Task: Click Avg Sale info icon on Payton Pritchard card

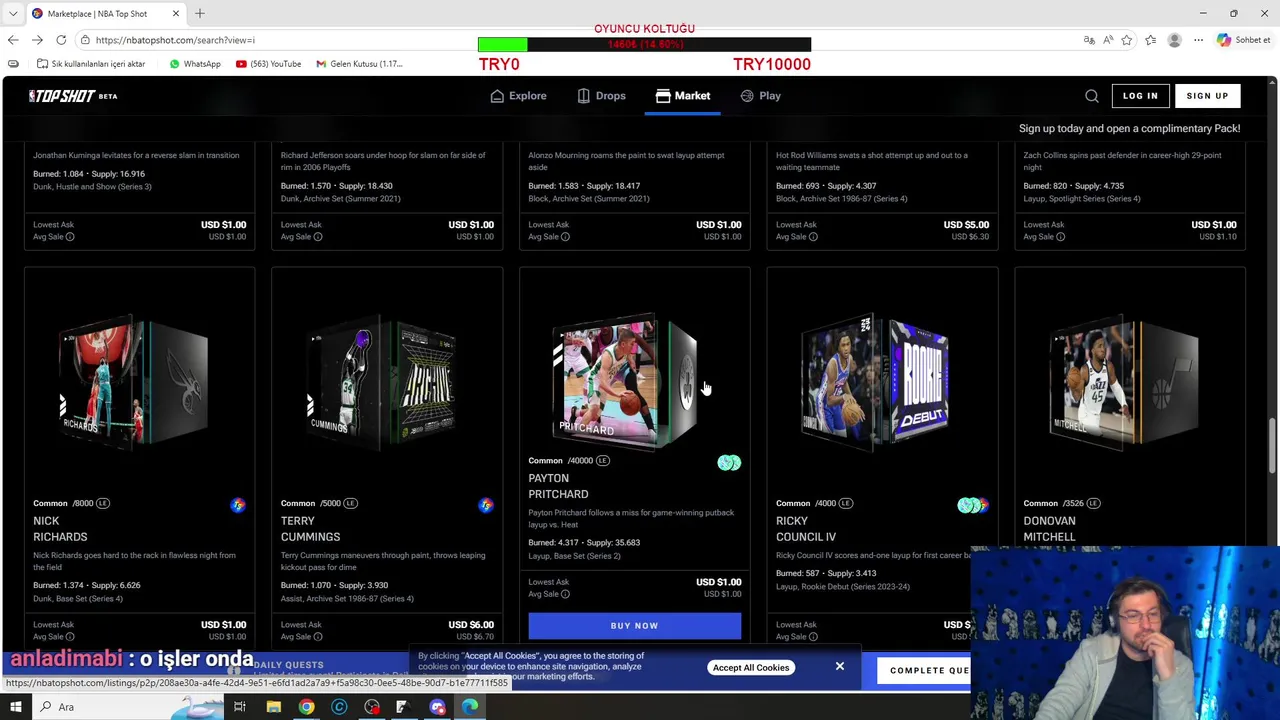Action: [565, 594]
